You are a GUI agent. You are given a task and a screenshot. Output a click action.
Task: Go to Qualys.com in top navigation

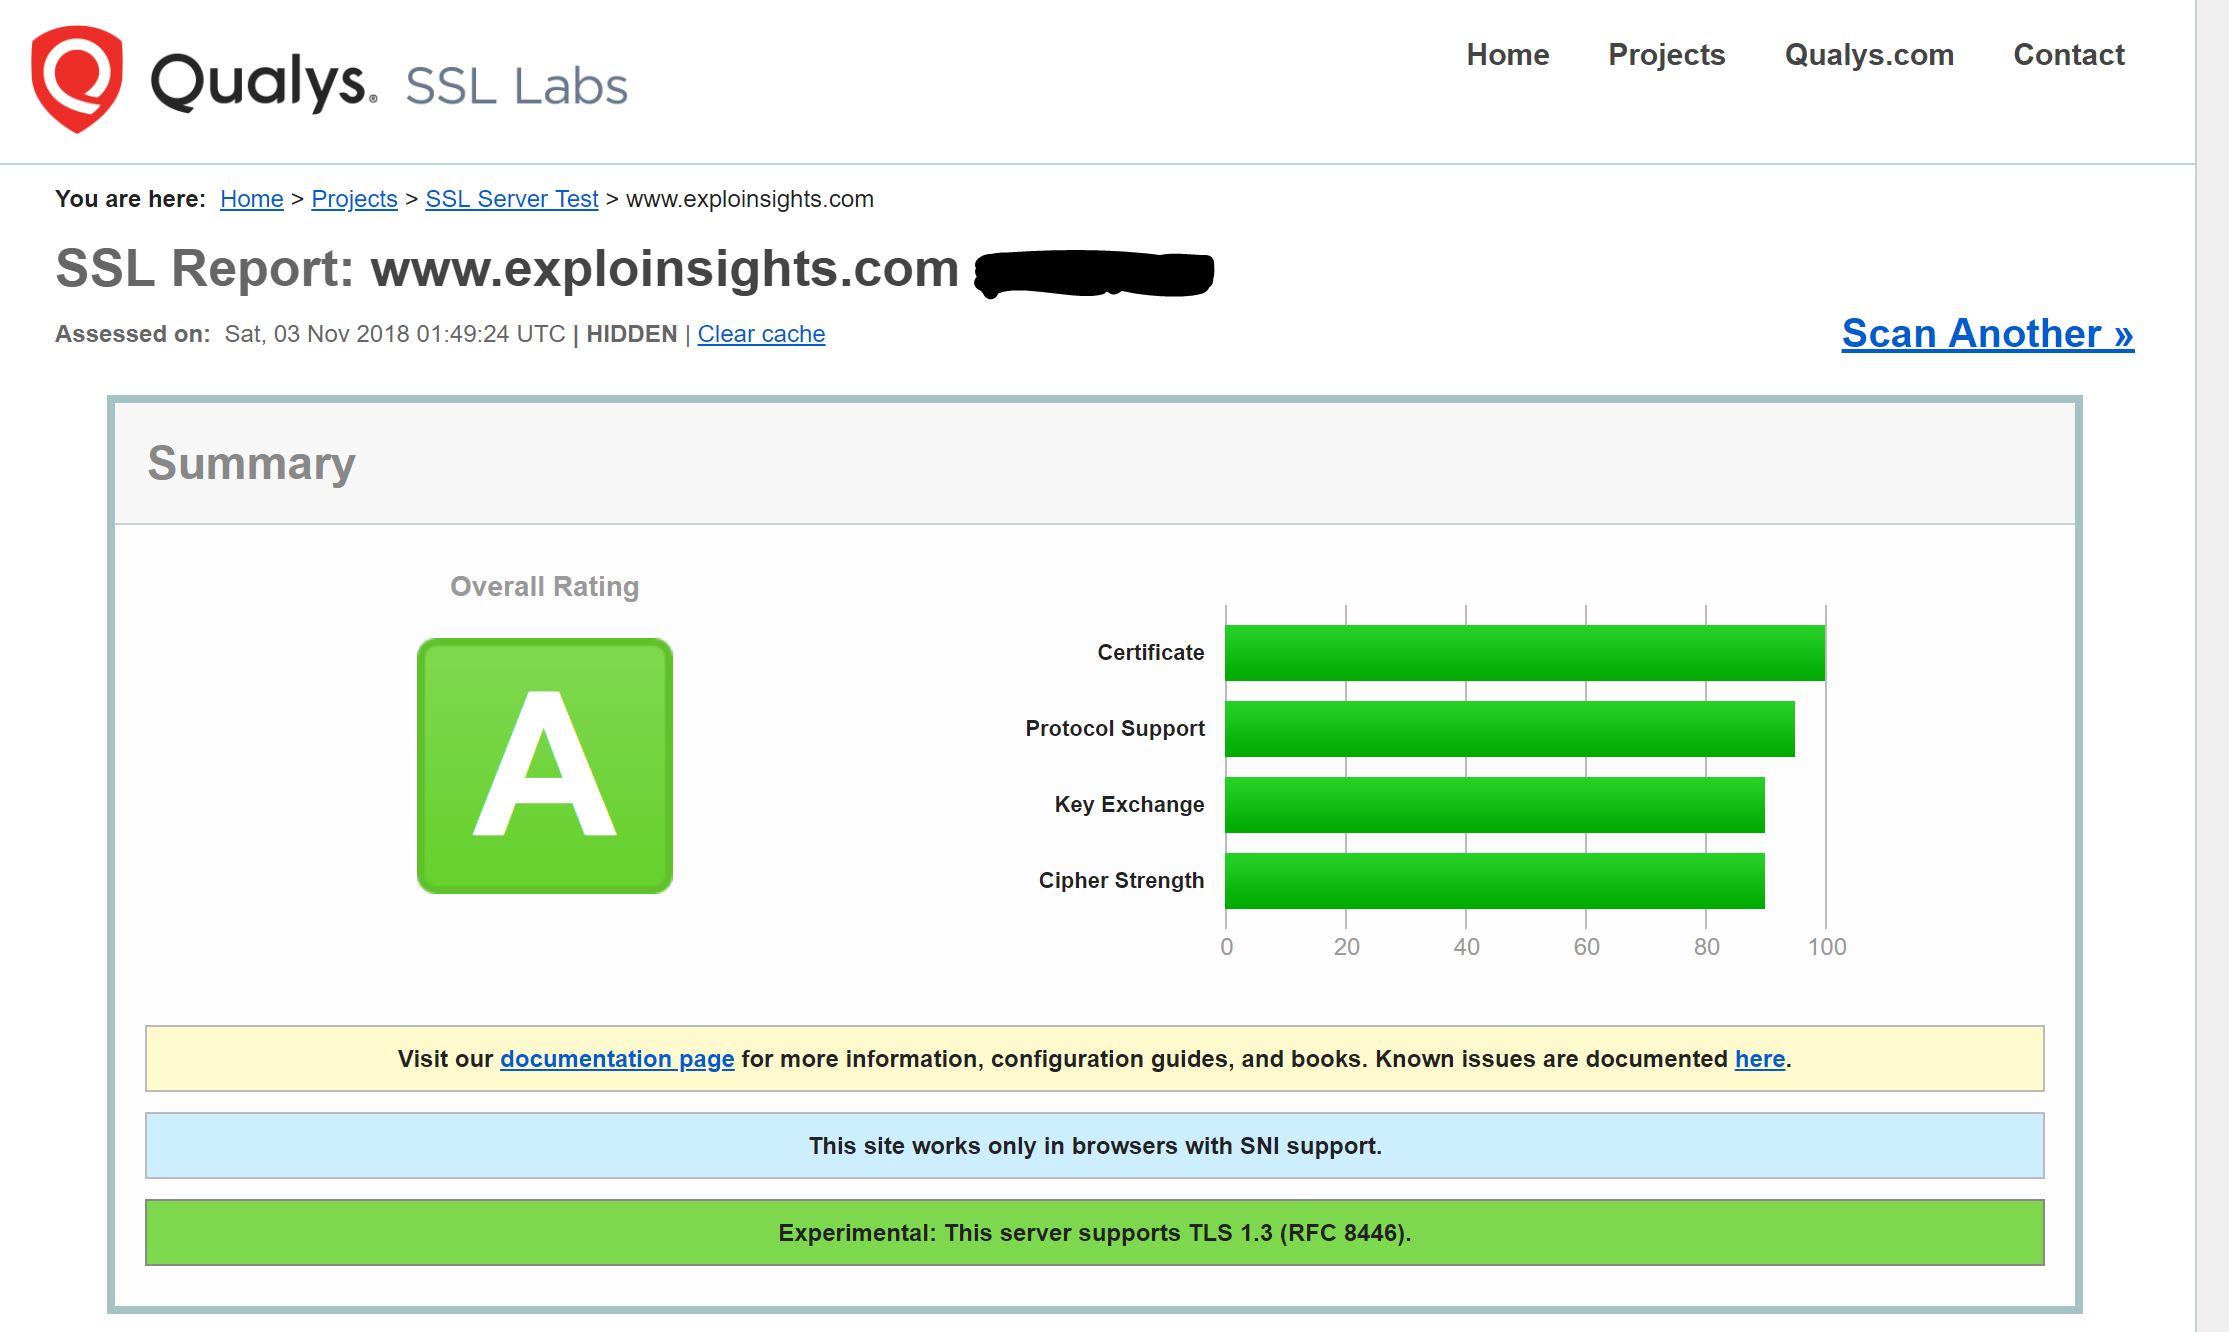(1869, 54)
